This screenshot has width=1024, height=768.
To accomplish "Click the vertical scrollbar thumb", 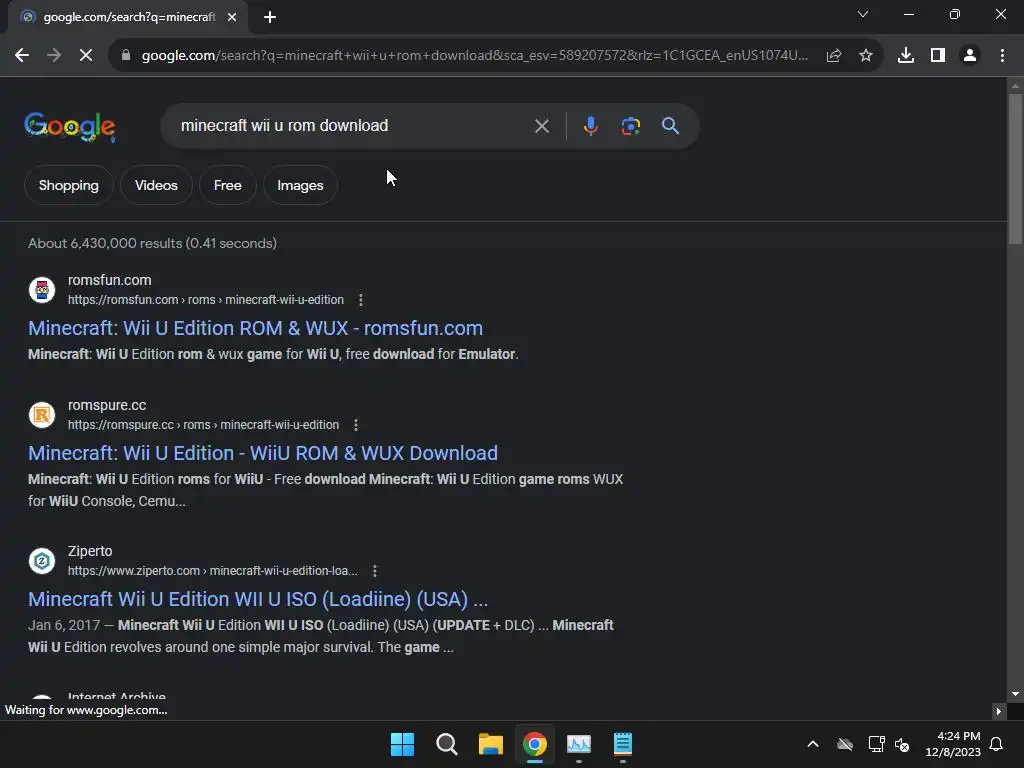I will tap(1015, 168).
